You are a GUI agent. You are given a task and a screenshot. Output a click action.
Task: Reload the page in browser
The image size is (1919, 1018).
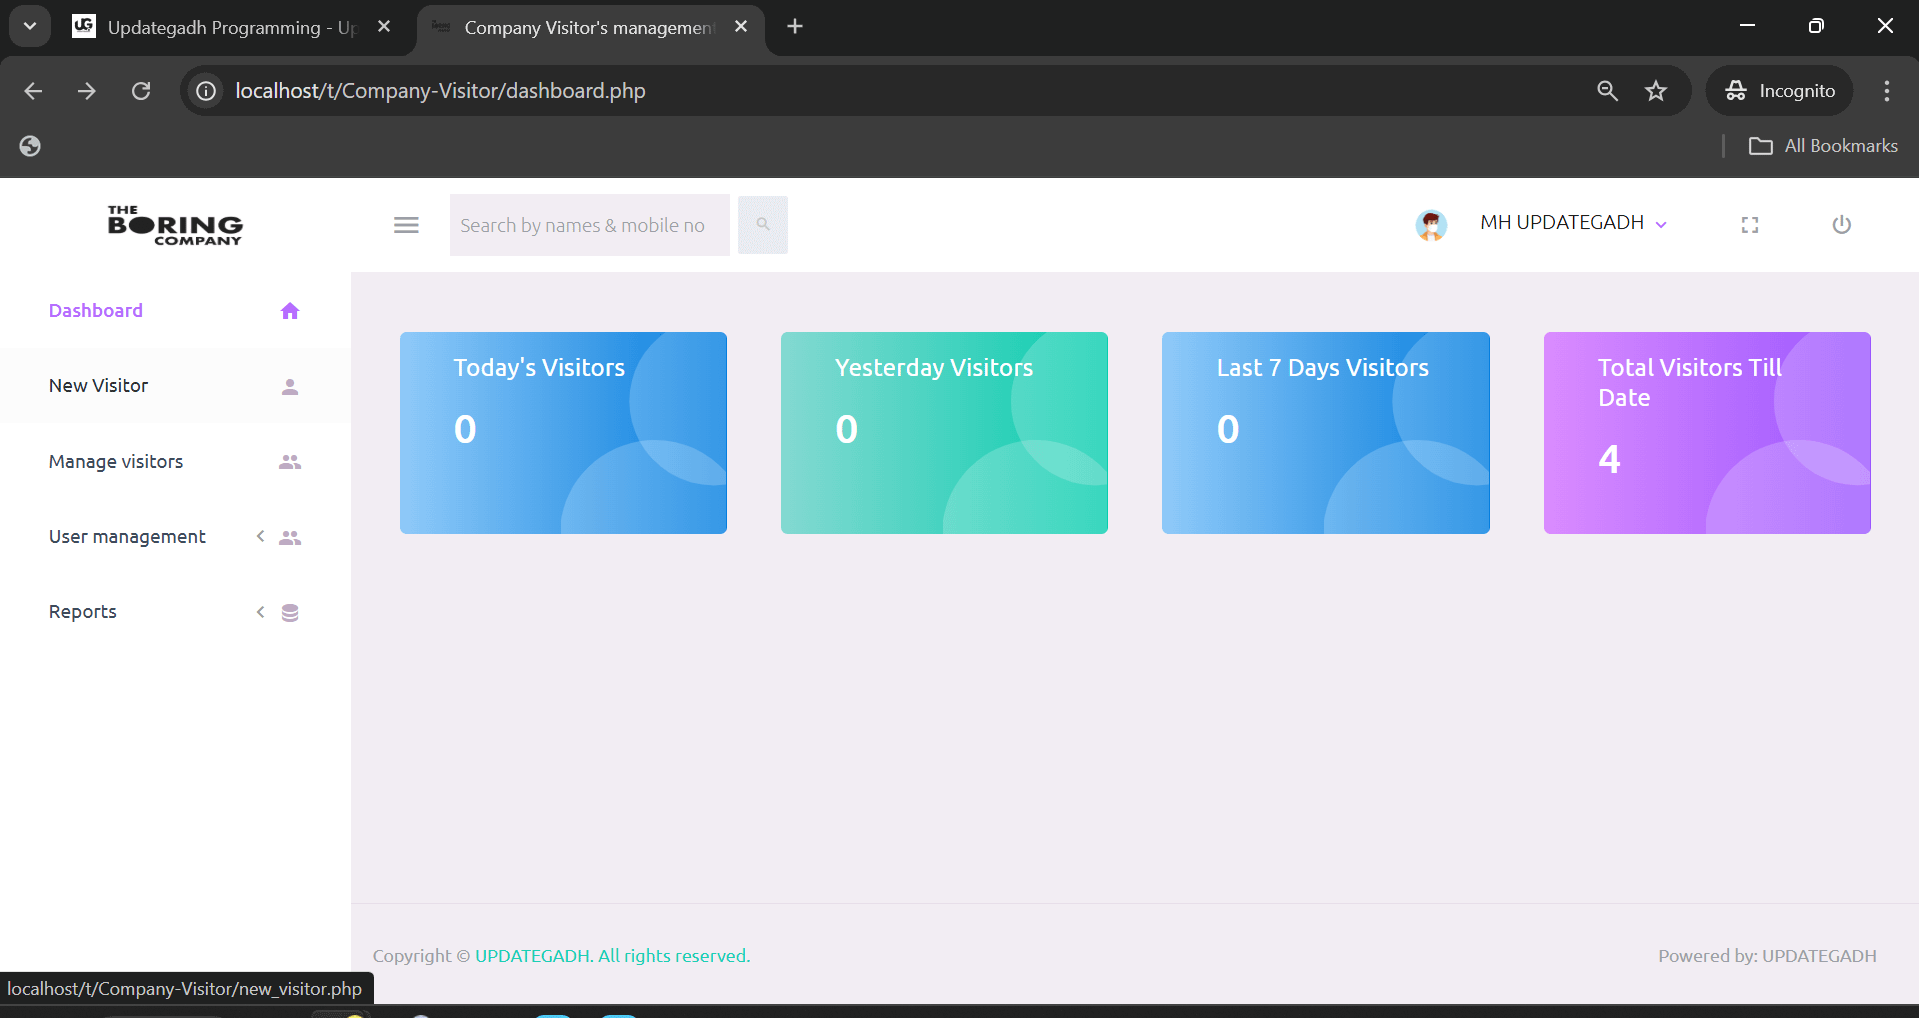[141, 91]
